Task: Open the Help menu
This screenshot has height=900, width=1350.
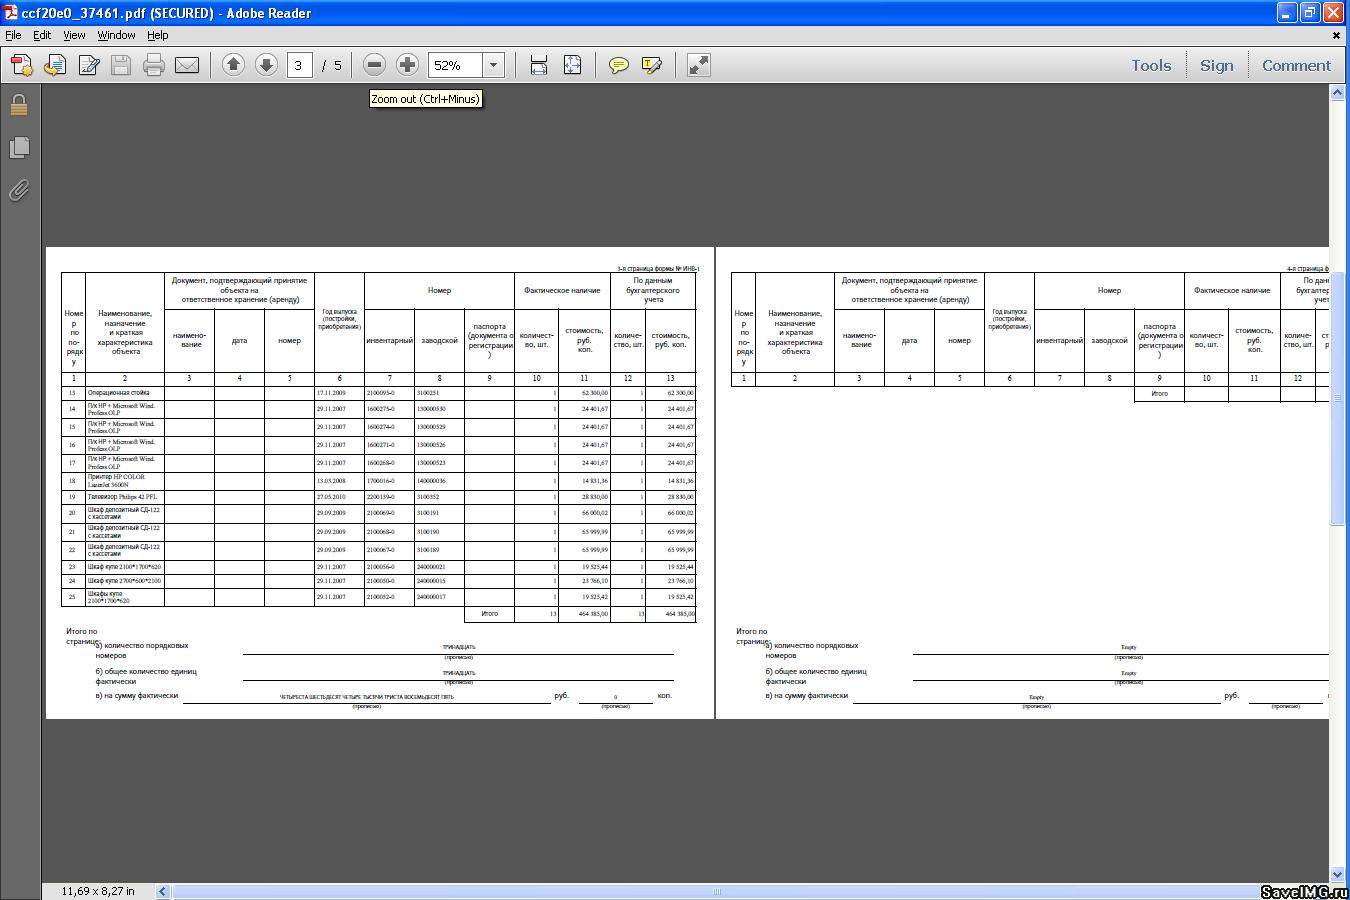Action: tap(158, 35)
